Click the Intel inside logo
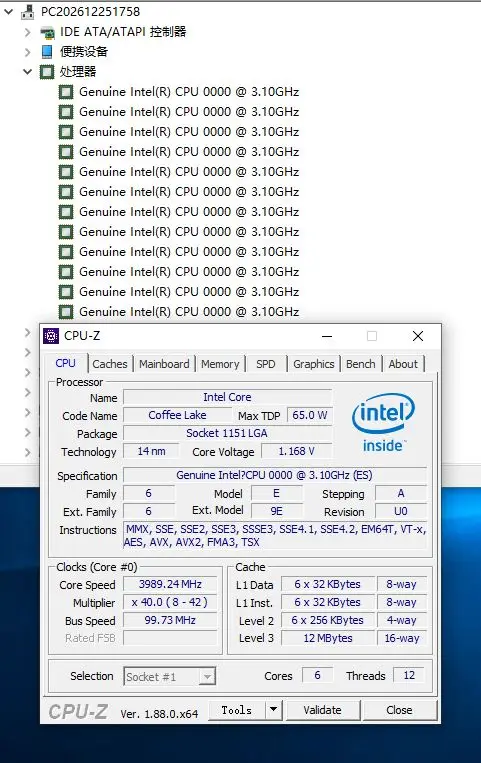The height and width of the screenshot is (763, 481). coord(383,422)
